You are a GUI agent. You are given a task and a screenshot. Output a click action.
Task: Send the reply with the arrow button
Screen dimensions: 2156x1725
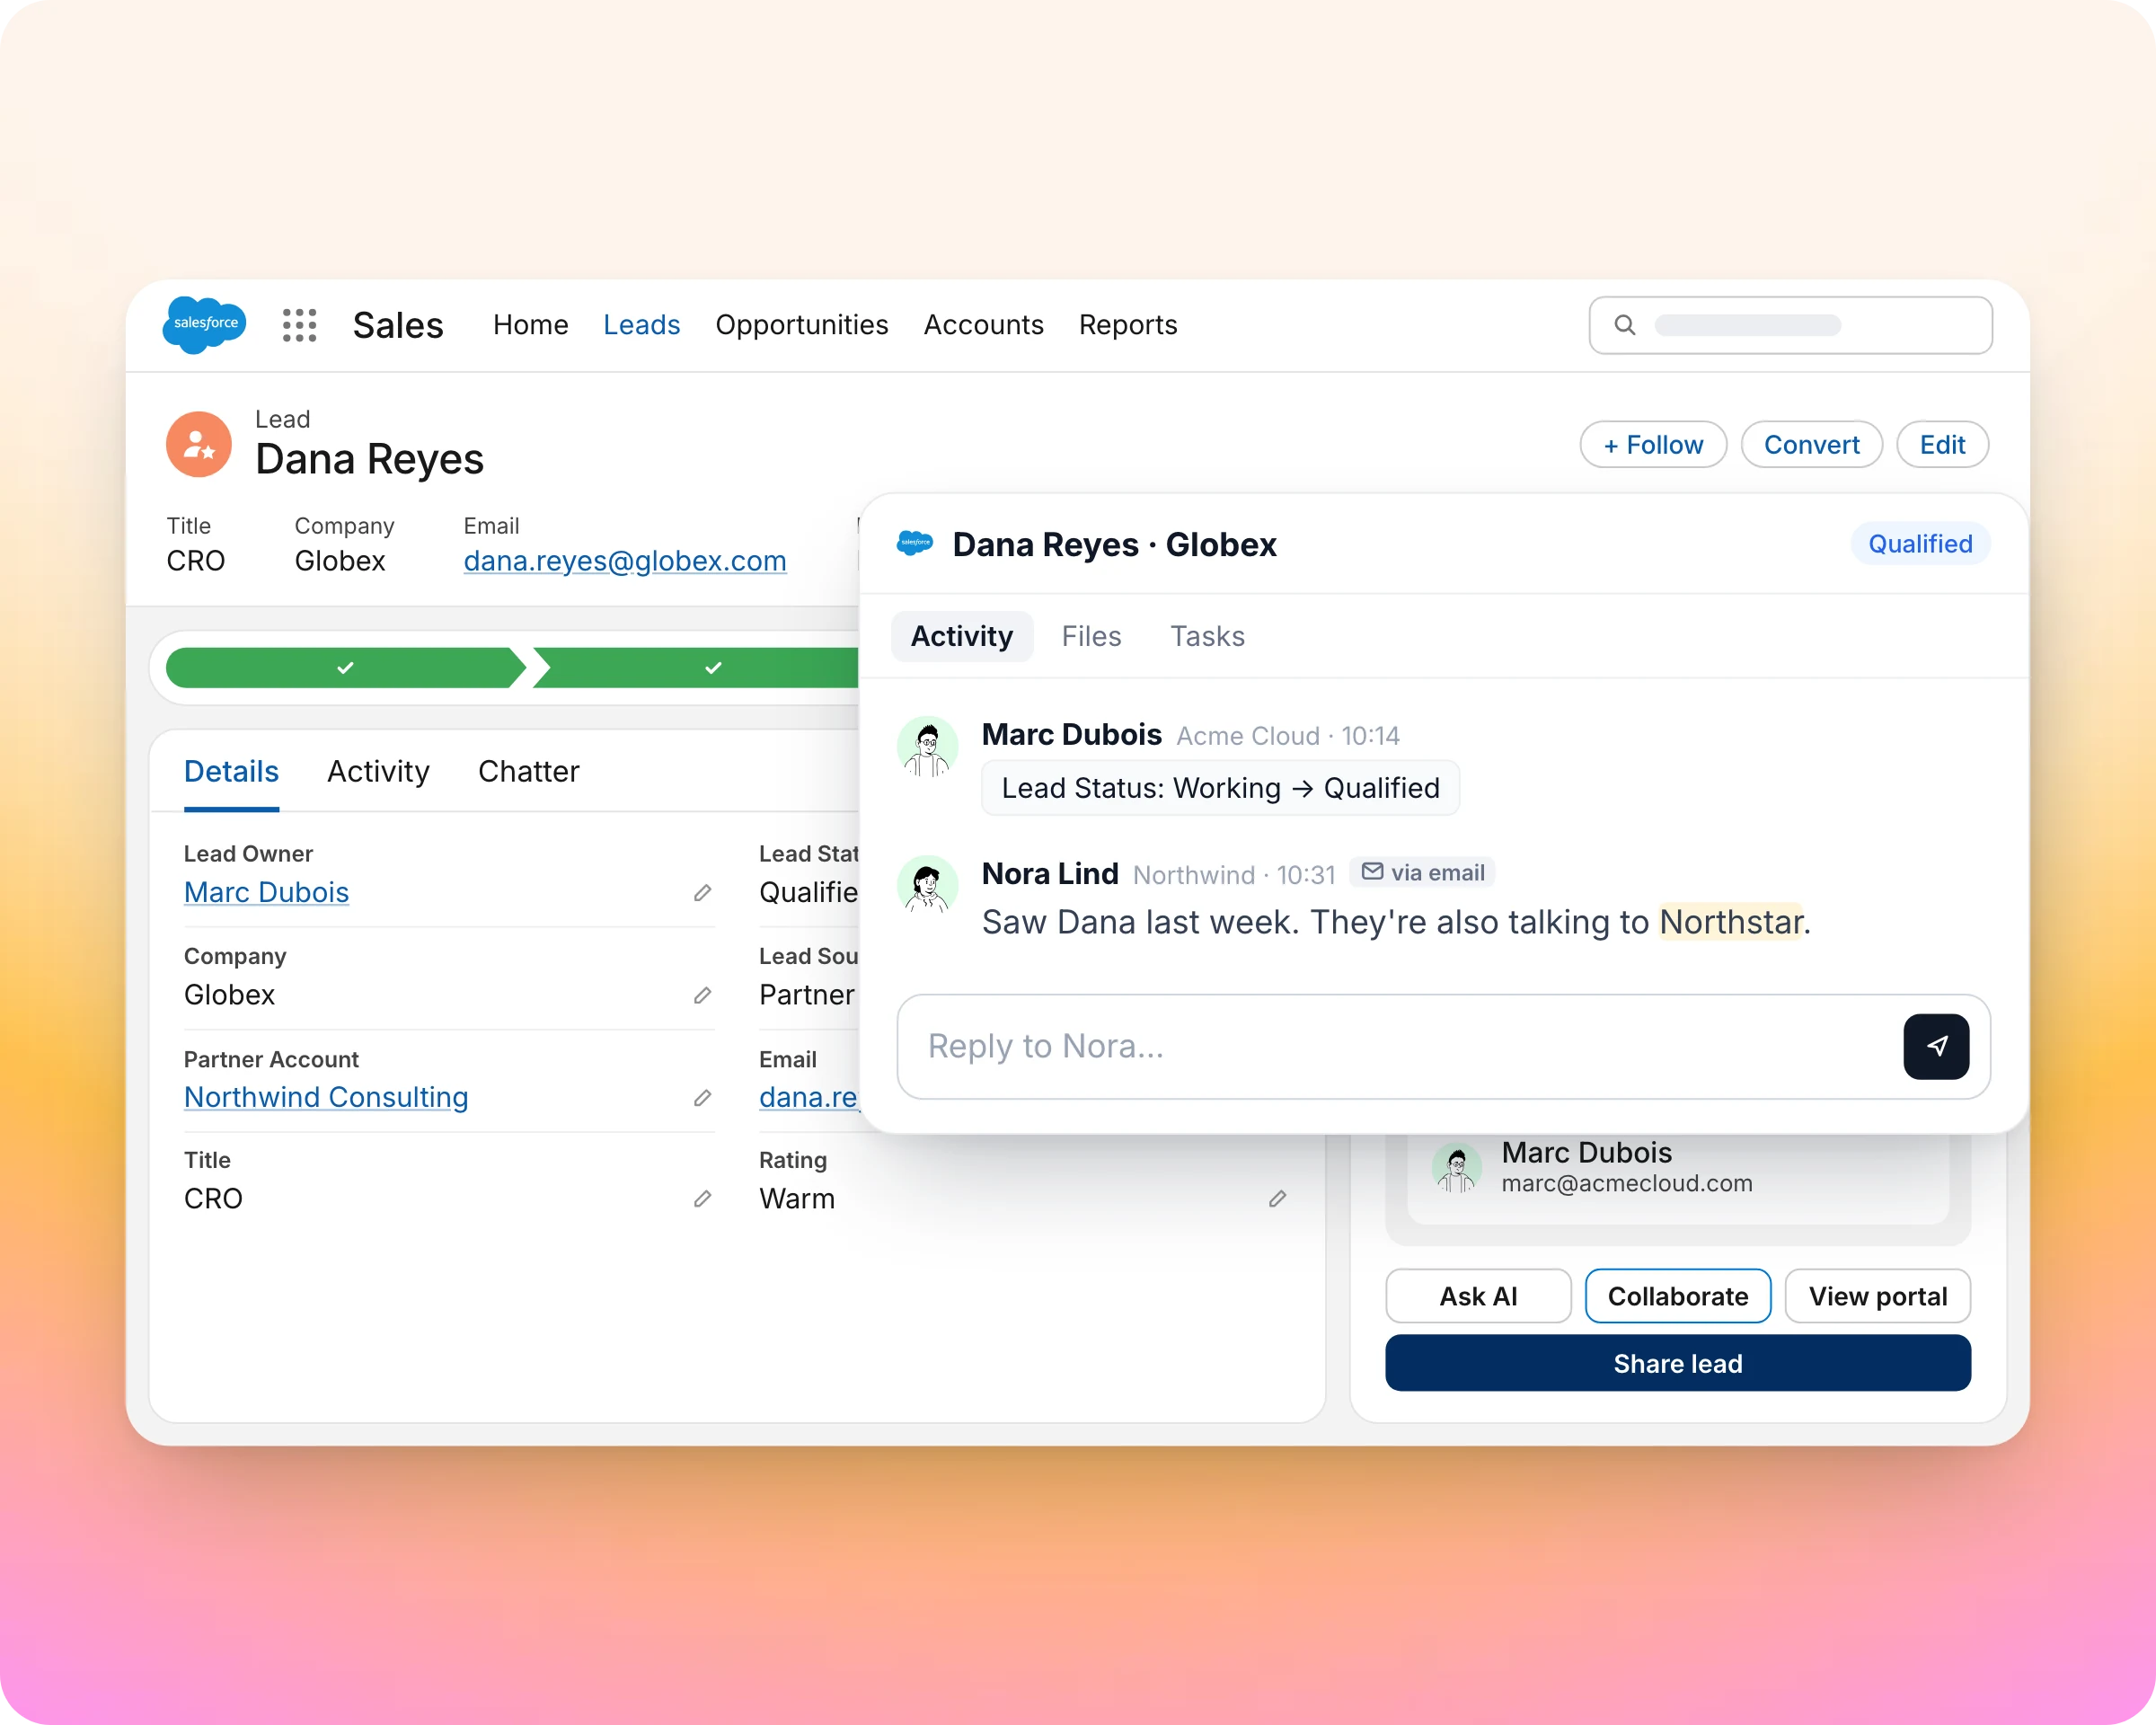(x=1936, y=1046)
